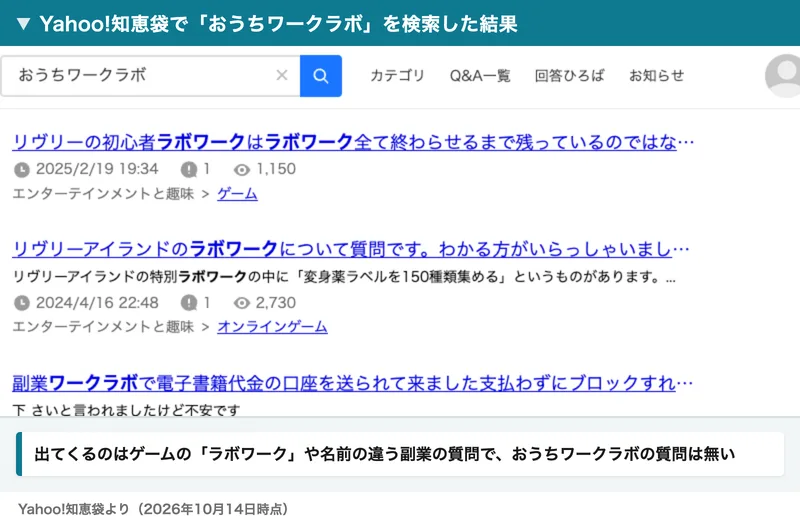Click the clock icon beside 2024/4/16 22:48
800x530 pixels.
point(21,303)
